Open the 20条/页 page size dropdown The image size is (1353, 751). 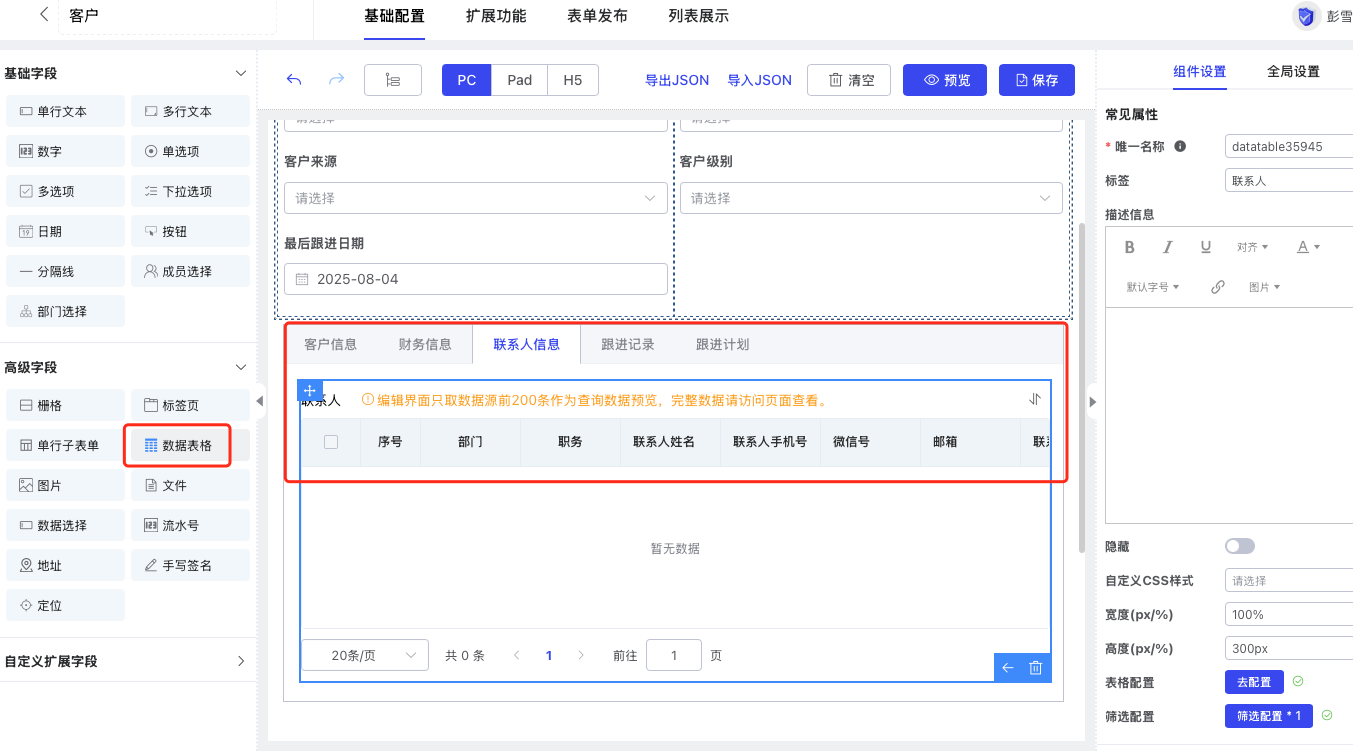click(x=365, y=655)
